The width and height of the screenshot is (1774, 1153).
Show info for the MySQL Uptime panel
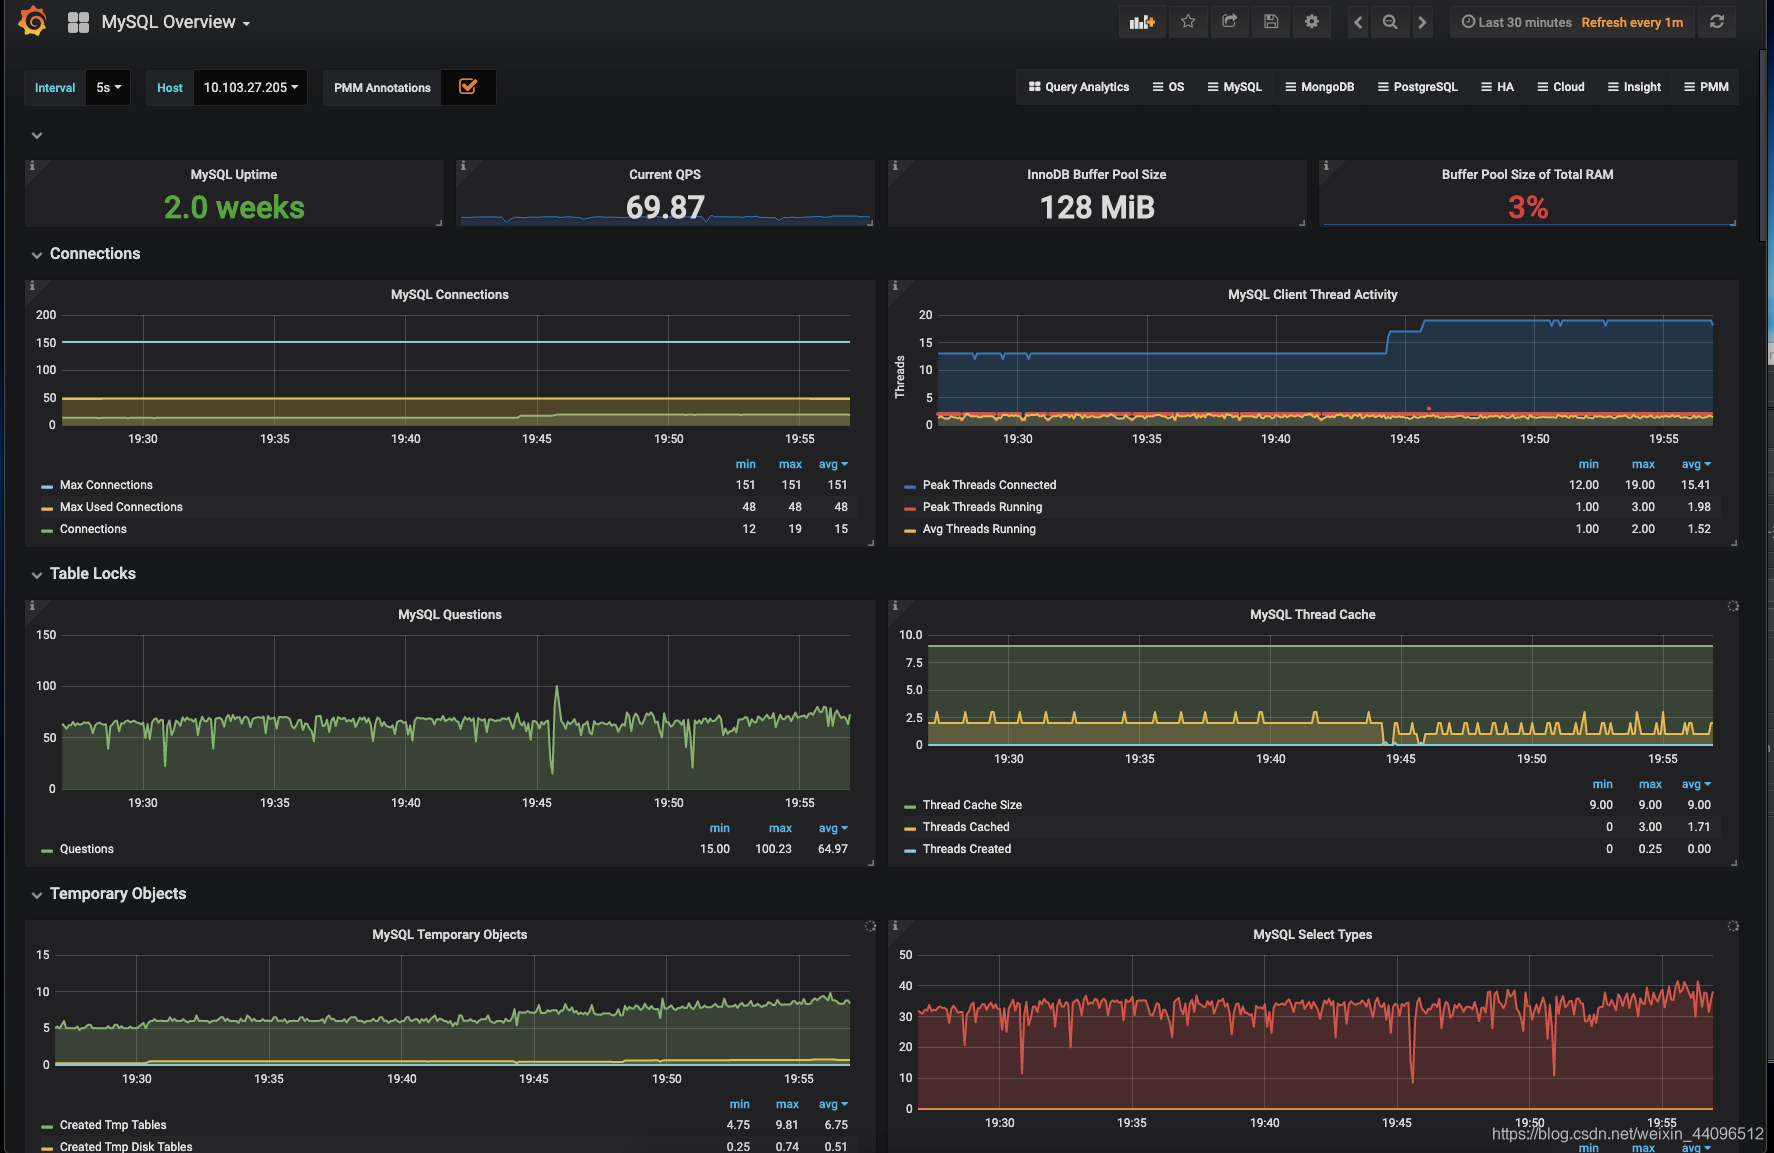tap(32, 166)
